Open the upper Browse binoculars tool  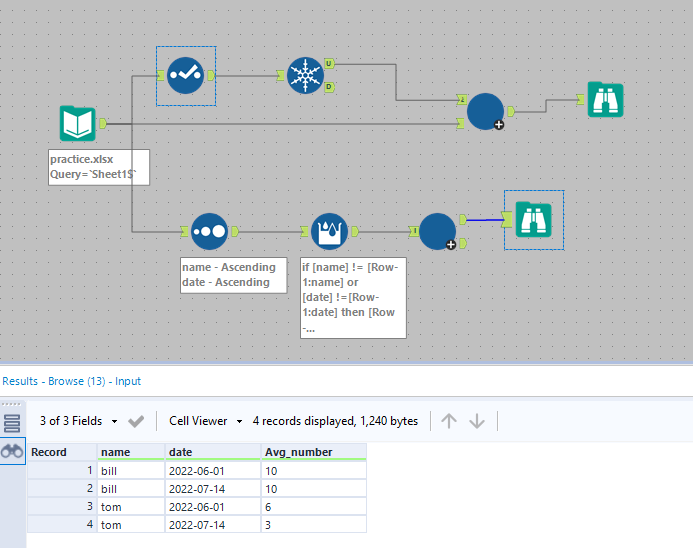click(x=605, y=99)
